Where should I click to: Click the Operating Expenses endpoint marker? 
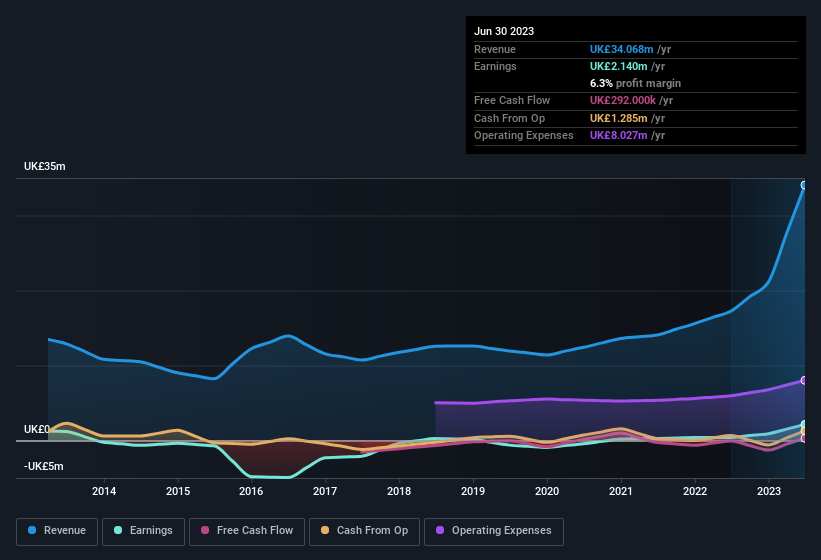coord(804,380)
